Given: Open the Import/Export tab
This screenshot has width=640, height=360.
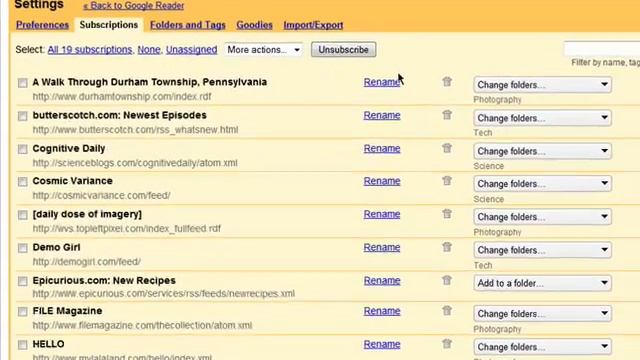Looking at the screenshot, I should [x=313, y=25].
